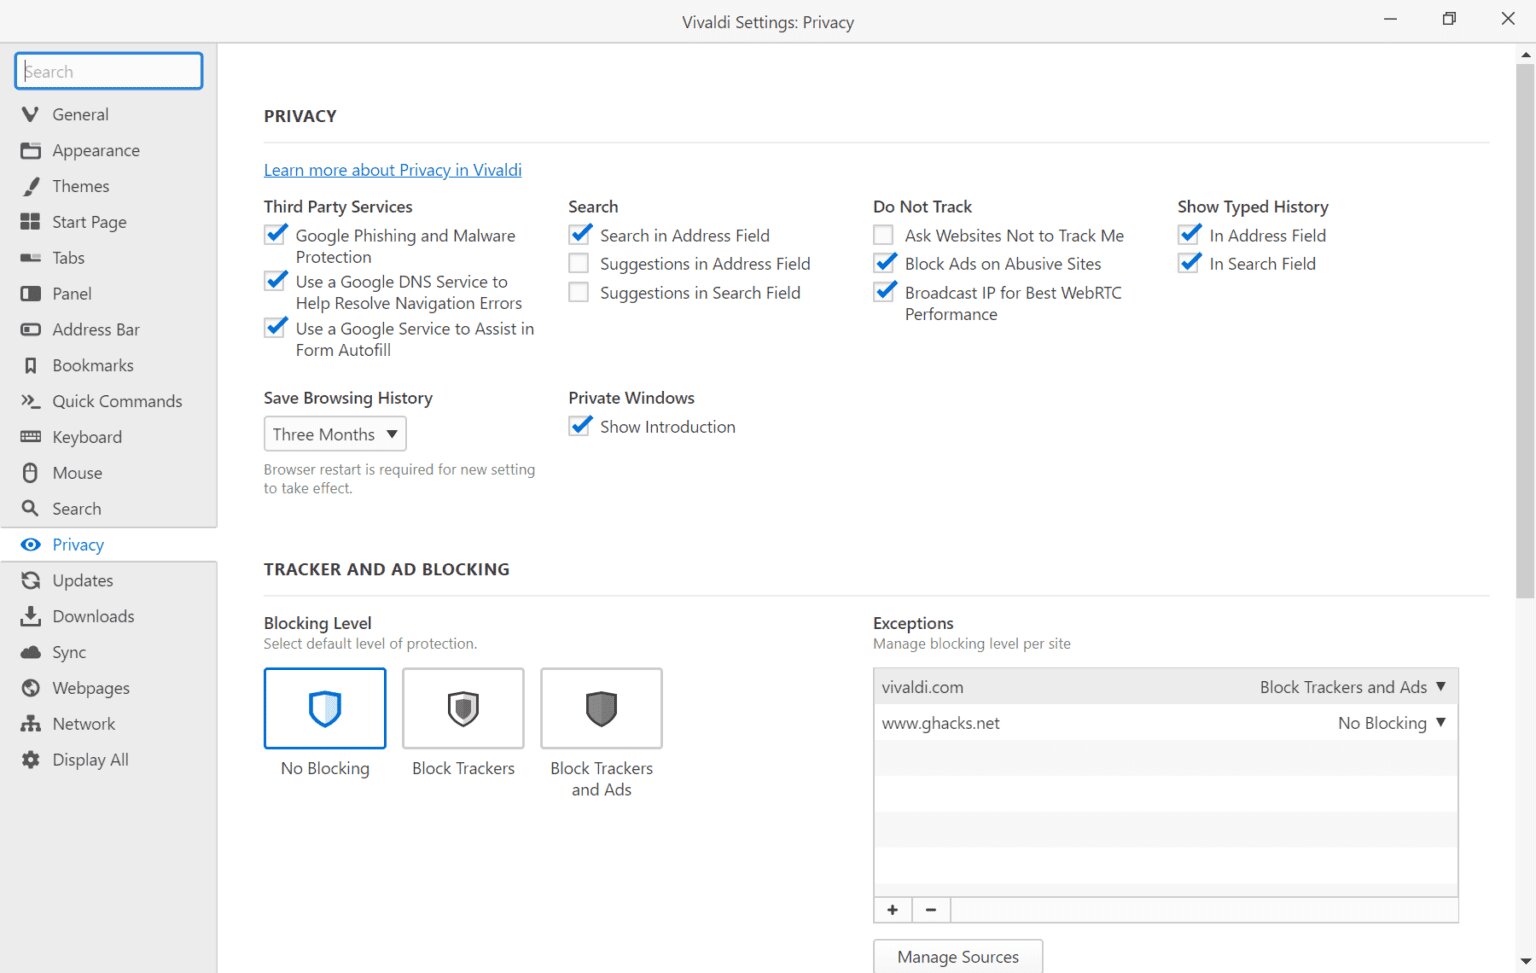Restore the window with the restore button

click(x=1449, y=19)
